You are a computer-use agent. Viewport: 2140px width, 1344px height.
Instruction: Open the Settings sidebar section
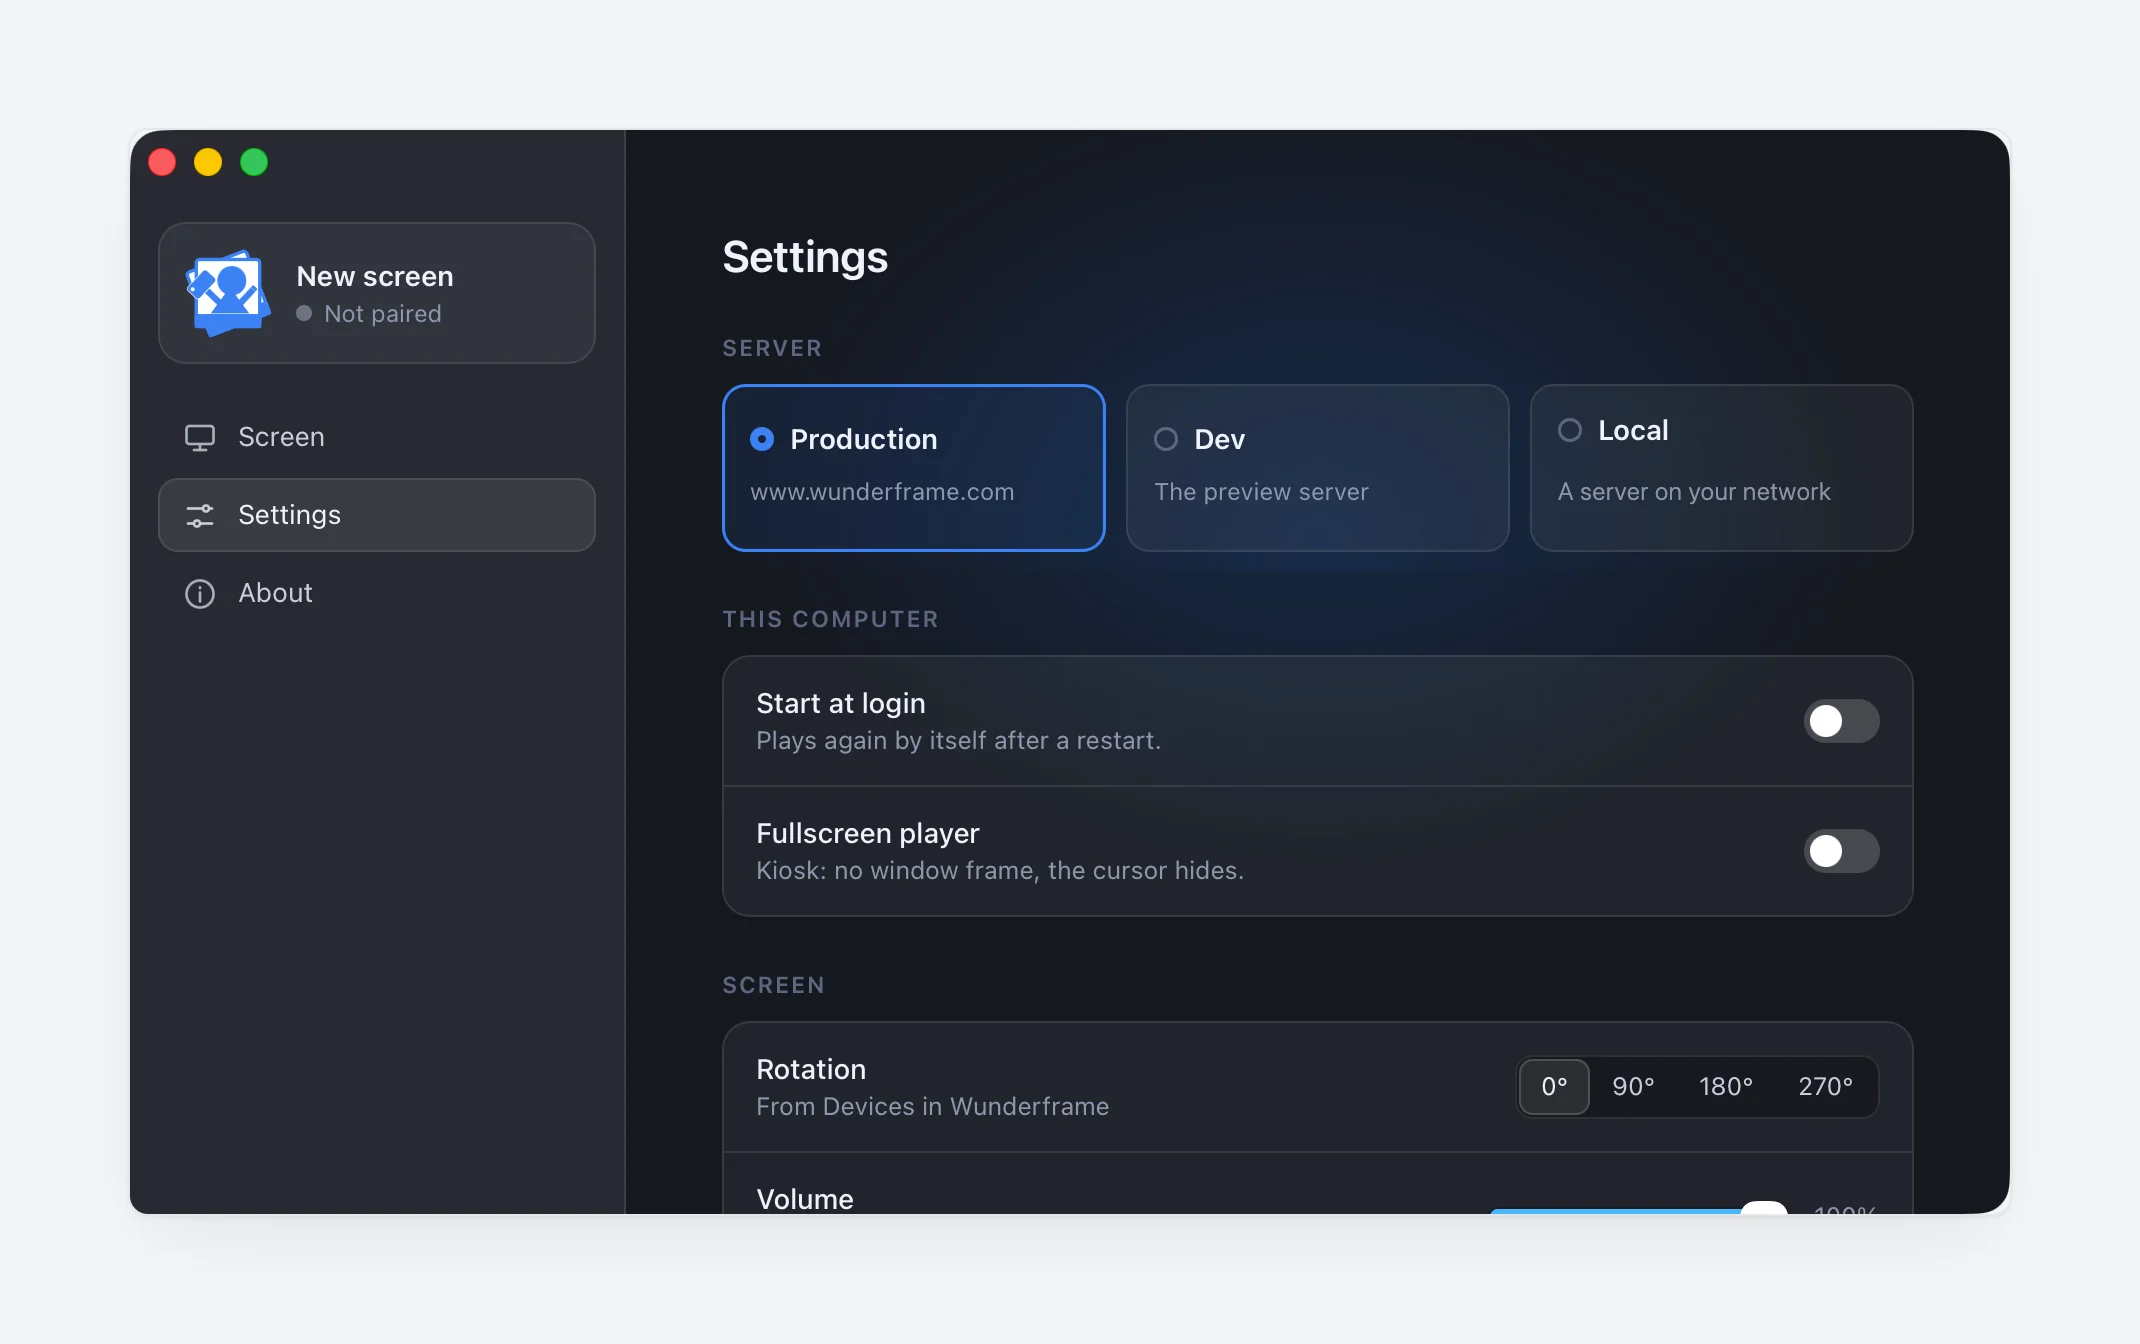(x=377, y=515)
